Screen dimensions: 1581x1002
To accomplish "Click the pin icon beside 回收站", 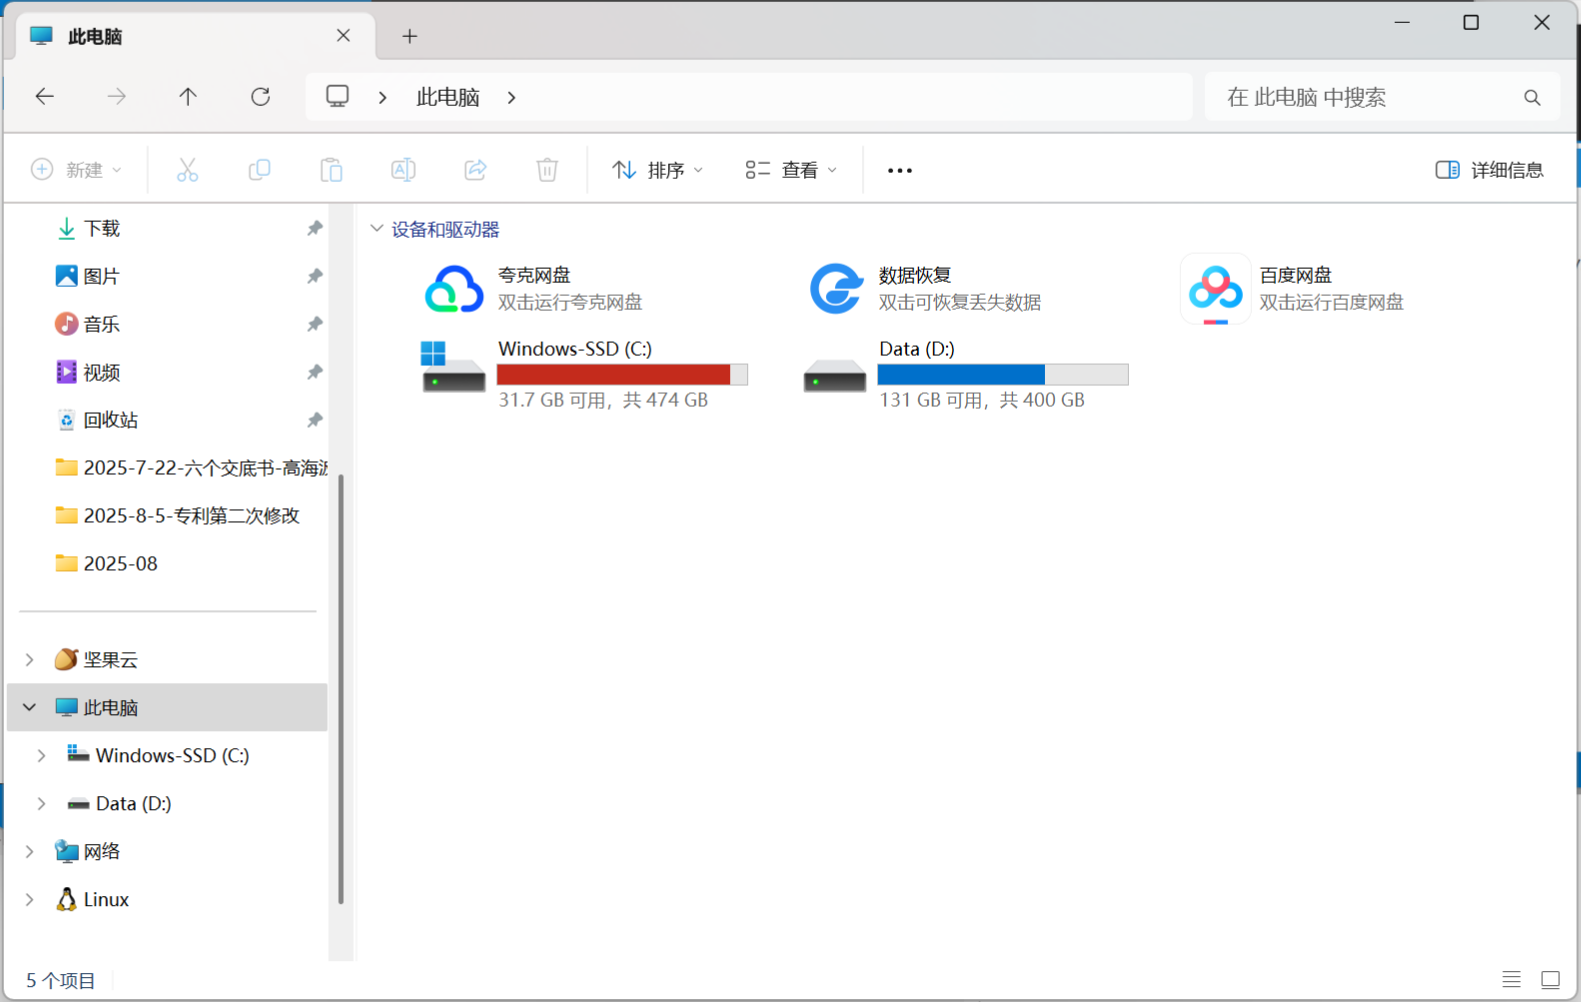I will [x=315, y=420].
